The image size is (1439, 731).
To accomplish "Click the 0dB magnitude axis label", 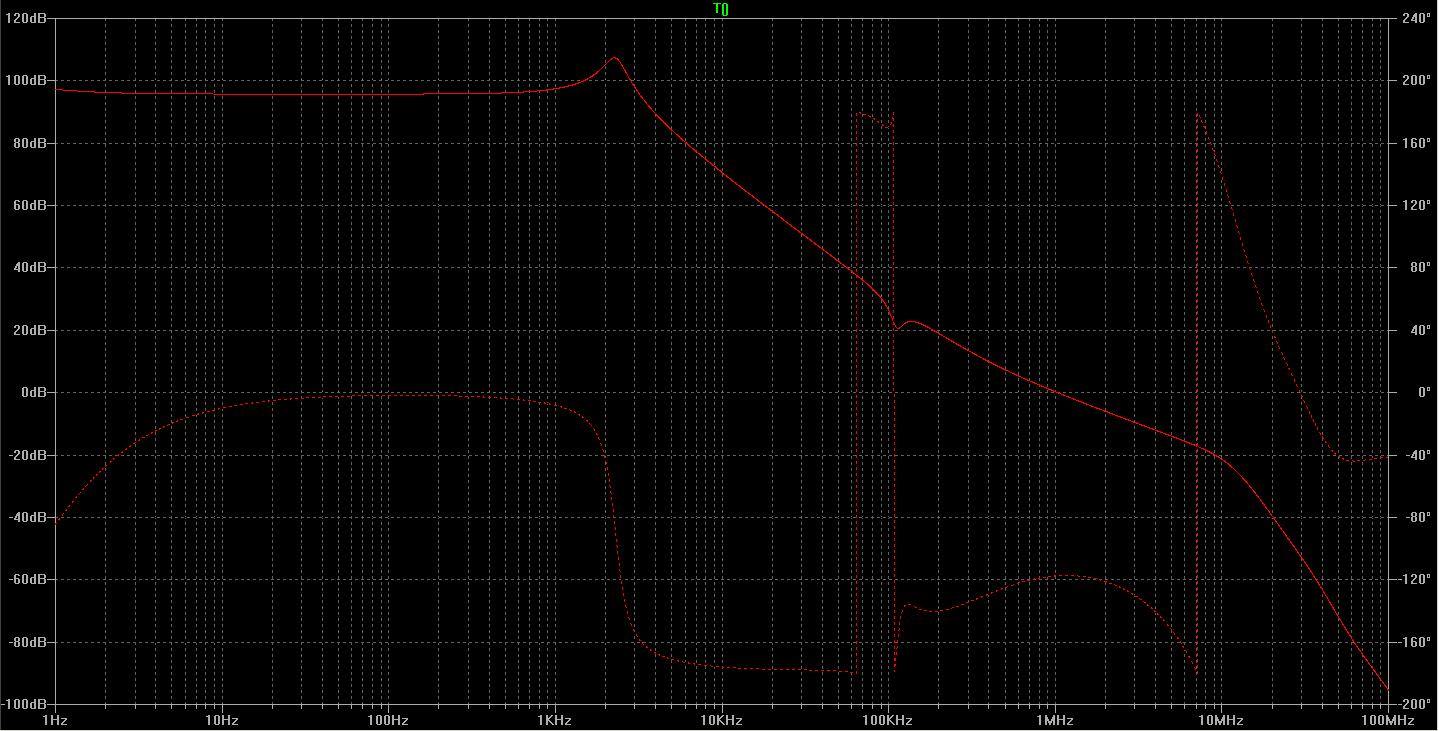I will pyautogui.click(x=33, y=392).
